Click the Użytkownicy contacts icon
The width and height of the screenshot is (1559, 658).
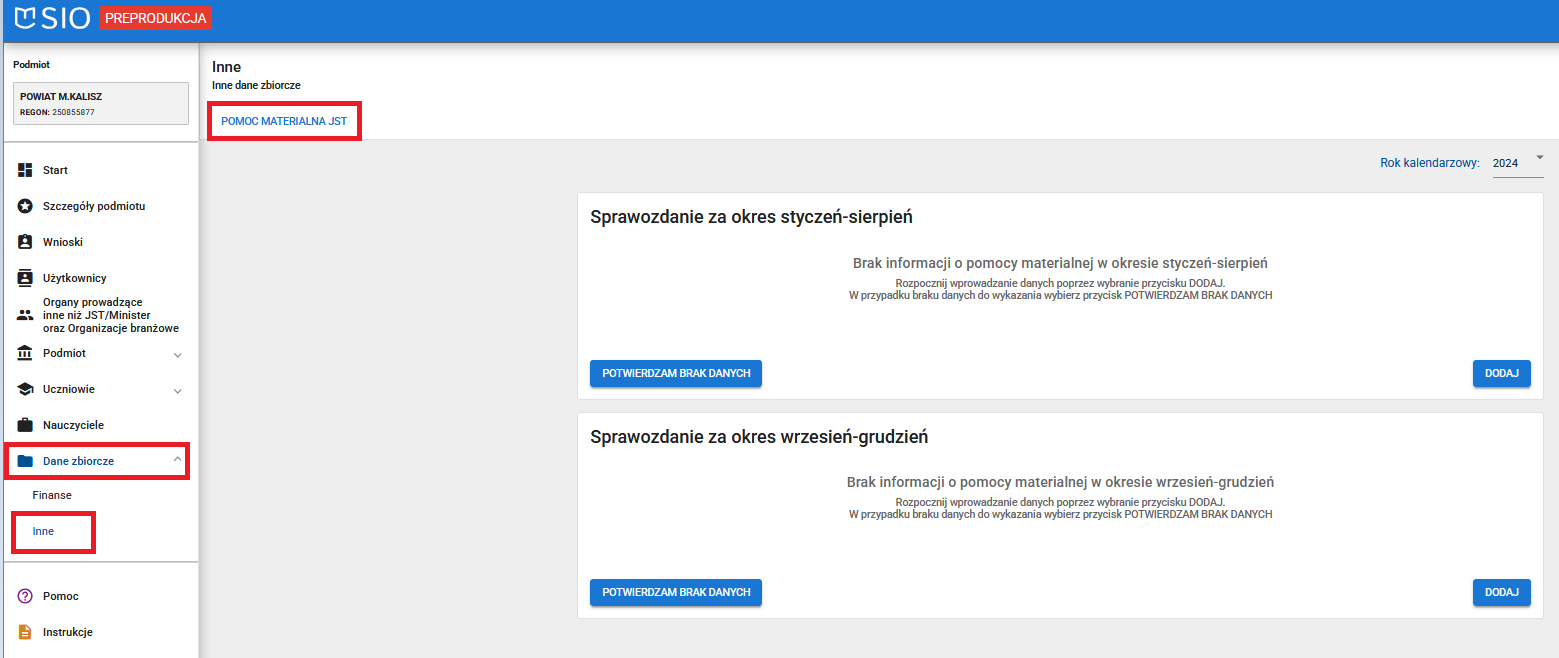click(x=26, y=278)
